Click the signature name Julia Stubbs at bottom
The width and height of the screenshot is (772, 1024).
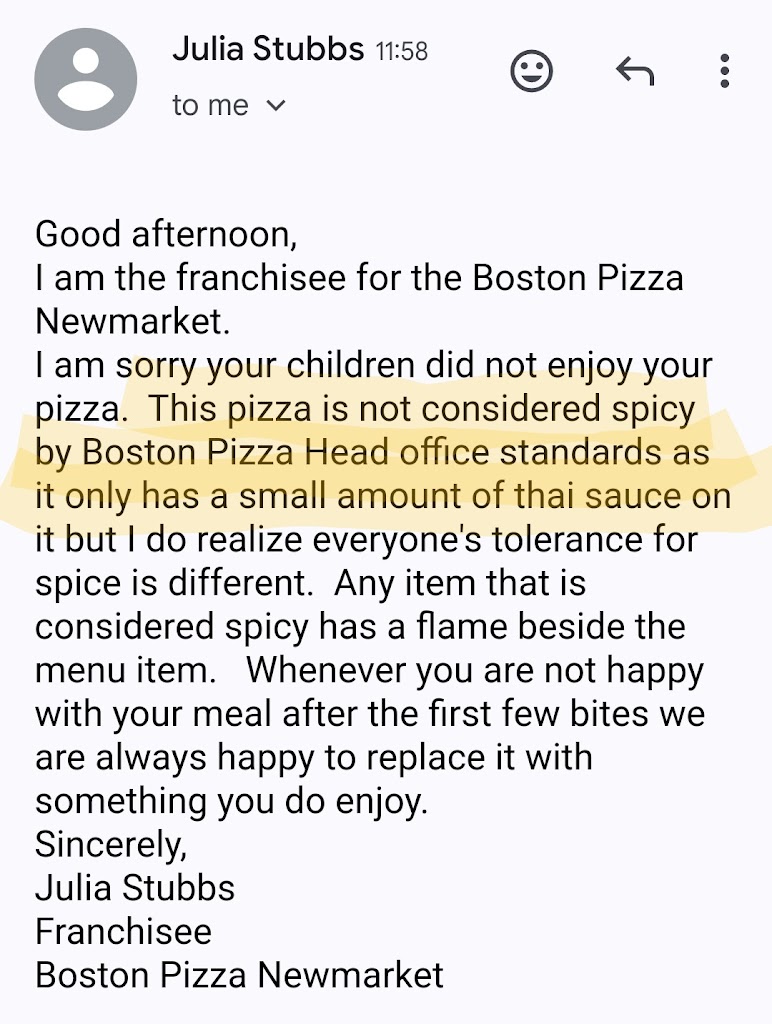[135, 888]
